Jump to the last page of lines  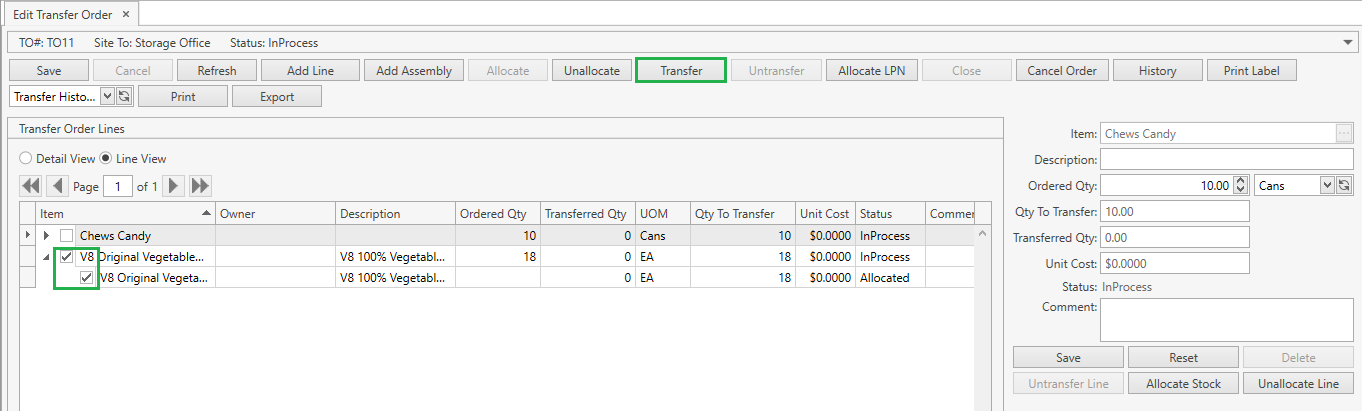200,186
